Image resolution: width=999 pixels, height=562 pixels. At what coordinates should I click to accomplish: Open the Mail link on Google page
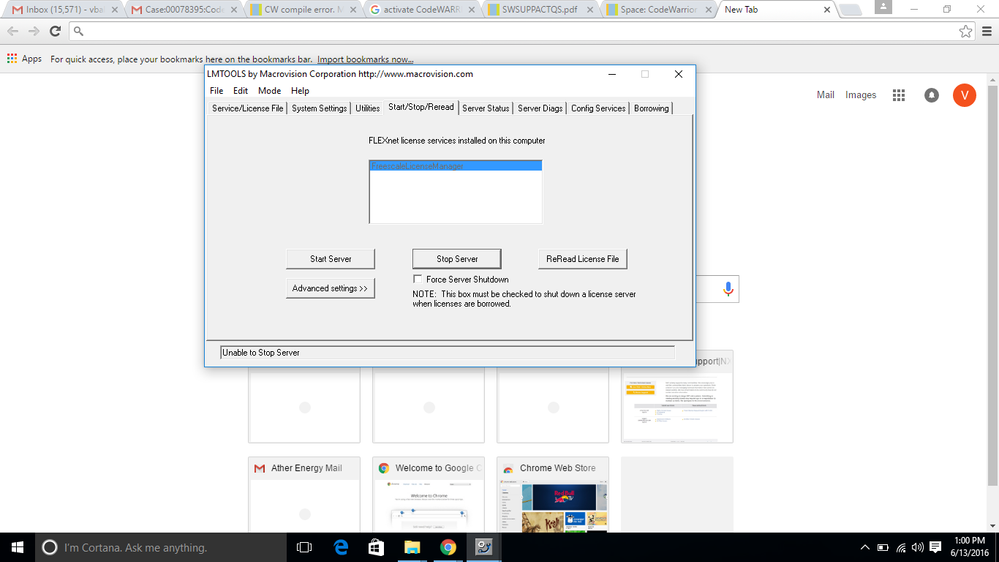coord(825,95)
